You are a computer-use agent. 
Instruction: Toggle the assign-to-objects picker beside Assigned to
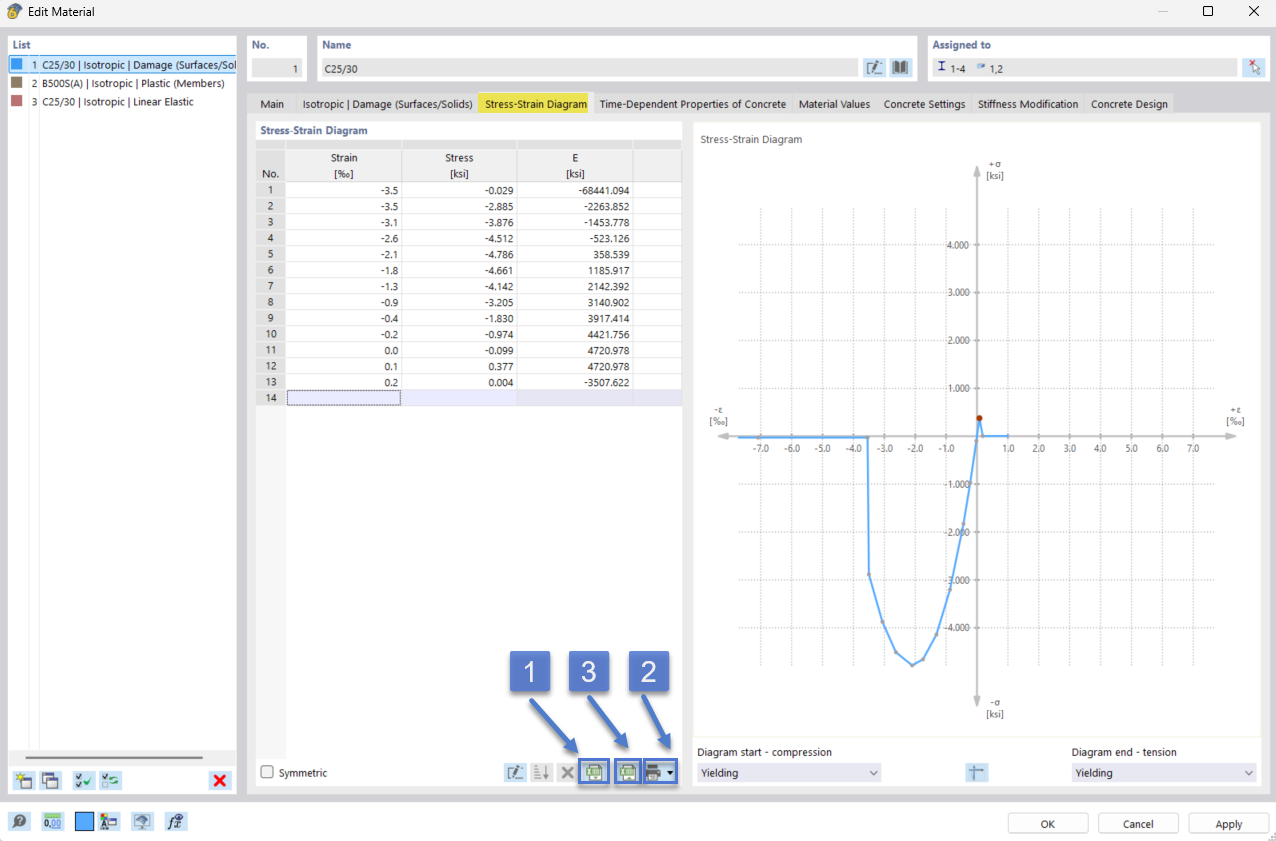1254,67
